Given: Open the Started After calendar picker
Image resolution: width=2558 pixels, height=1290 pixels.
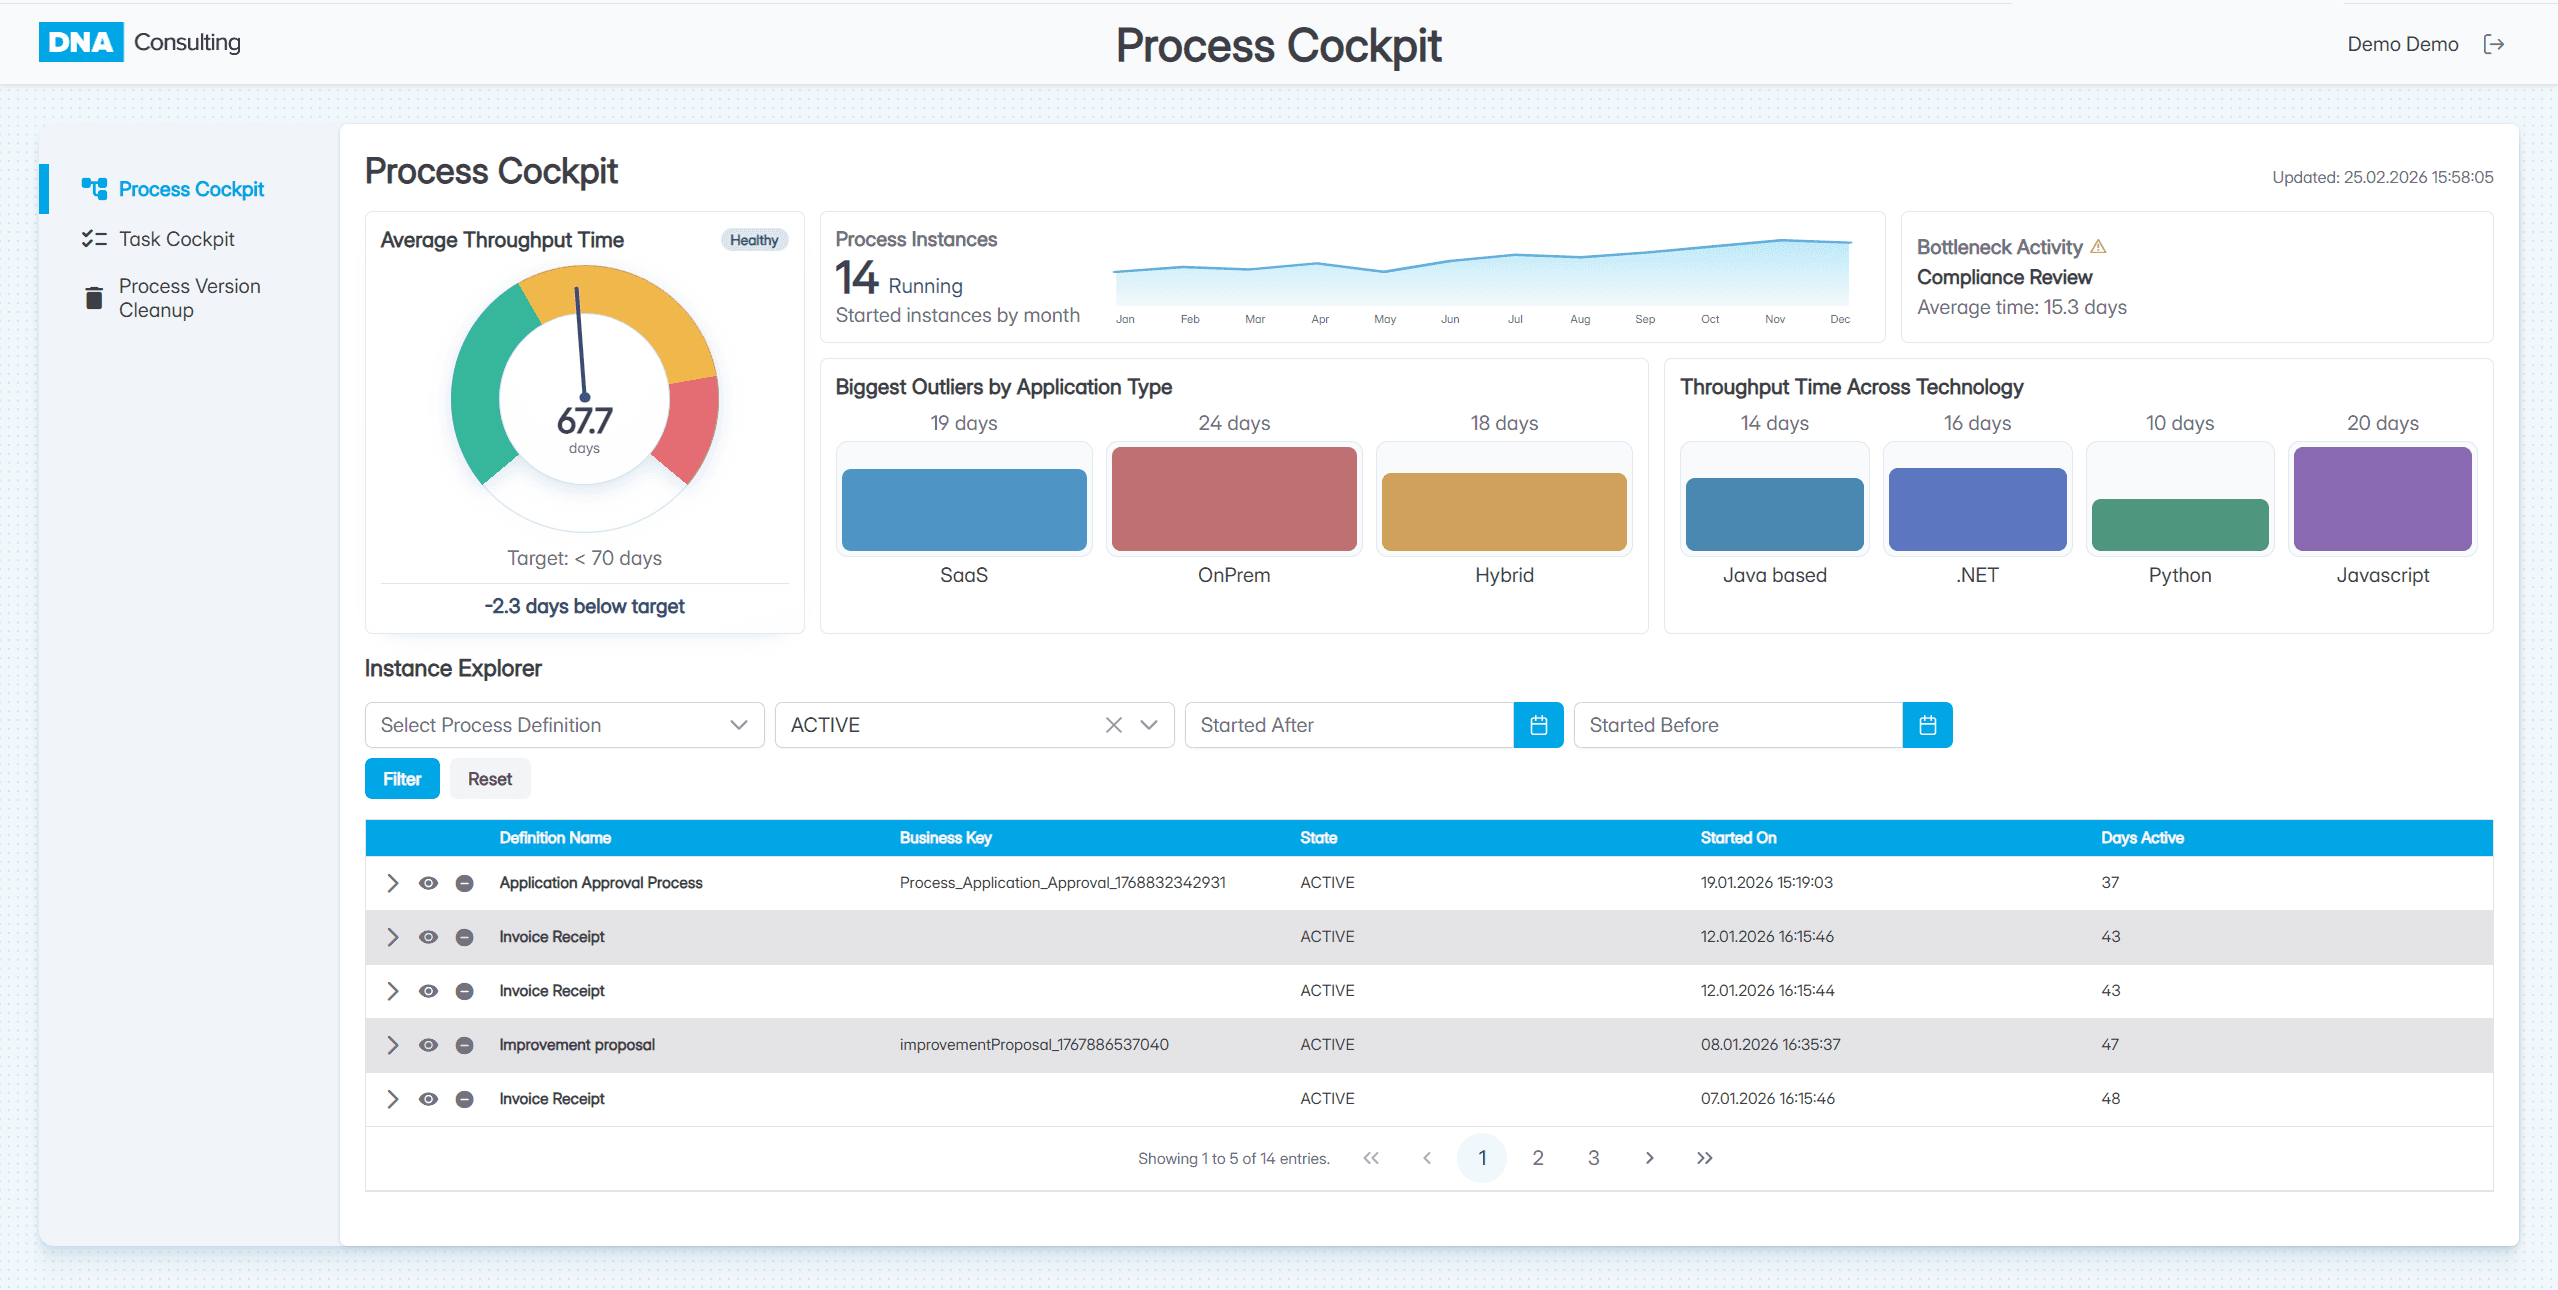Looking at the screenshot, I should click(x=1538, y=725).
